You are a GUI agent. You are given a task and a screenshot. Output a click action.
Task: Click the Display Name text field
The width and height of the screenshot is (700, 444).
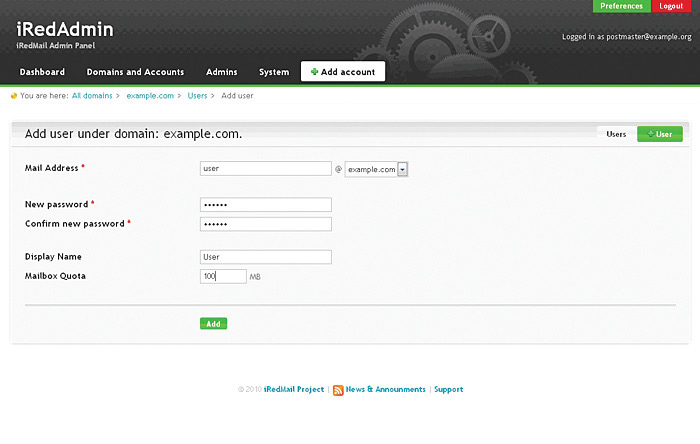click(x=265, y=257)
